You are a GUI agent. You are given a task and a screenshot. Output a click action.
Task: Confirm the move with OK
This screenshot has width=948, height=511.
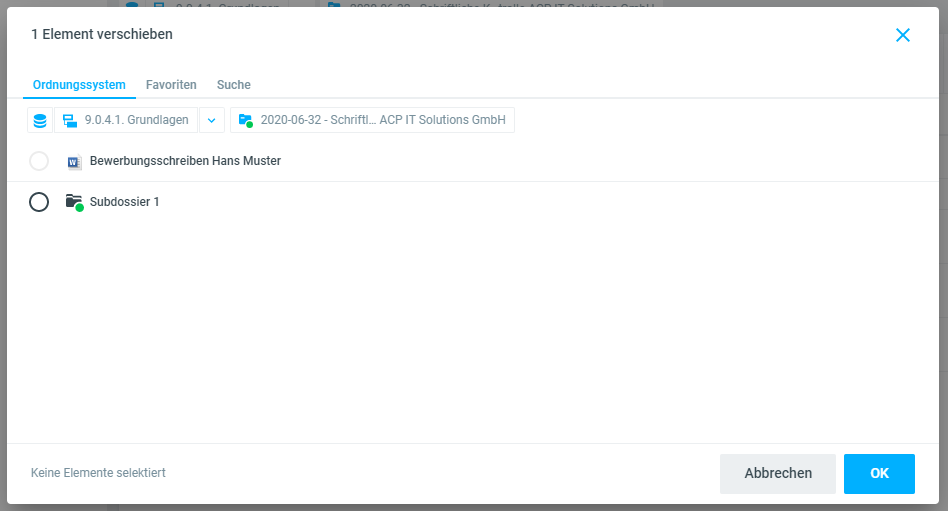coord(879,473)
